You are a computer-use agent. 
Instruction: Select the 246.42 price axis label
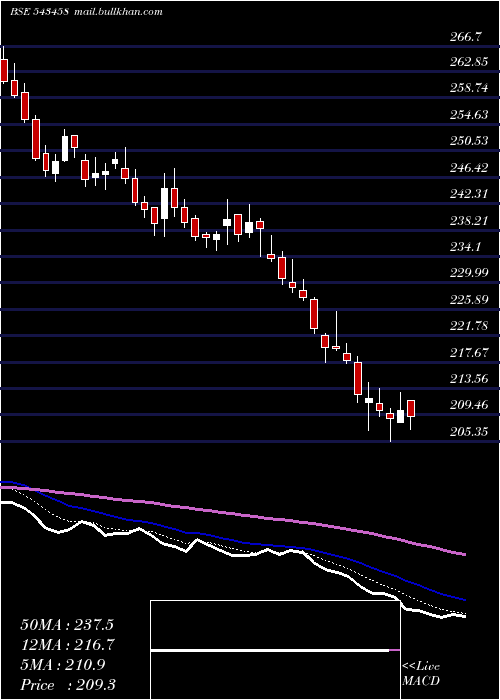click(x=469, y=168)
